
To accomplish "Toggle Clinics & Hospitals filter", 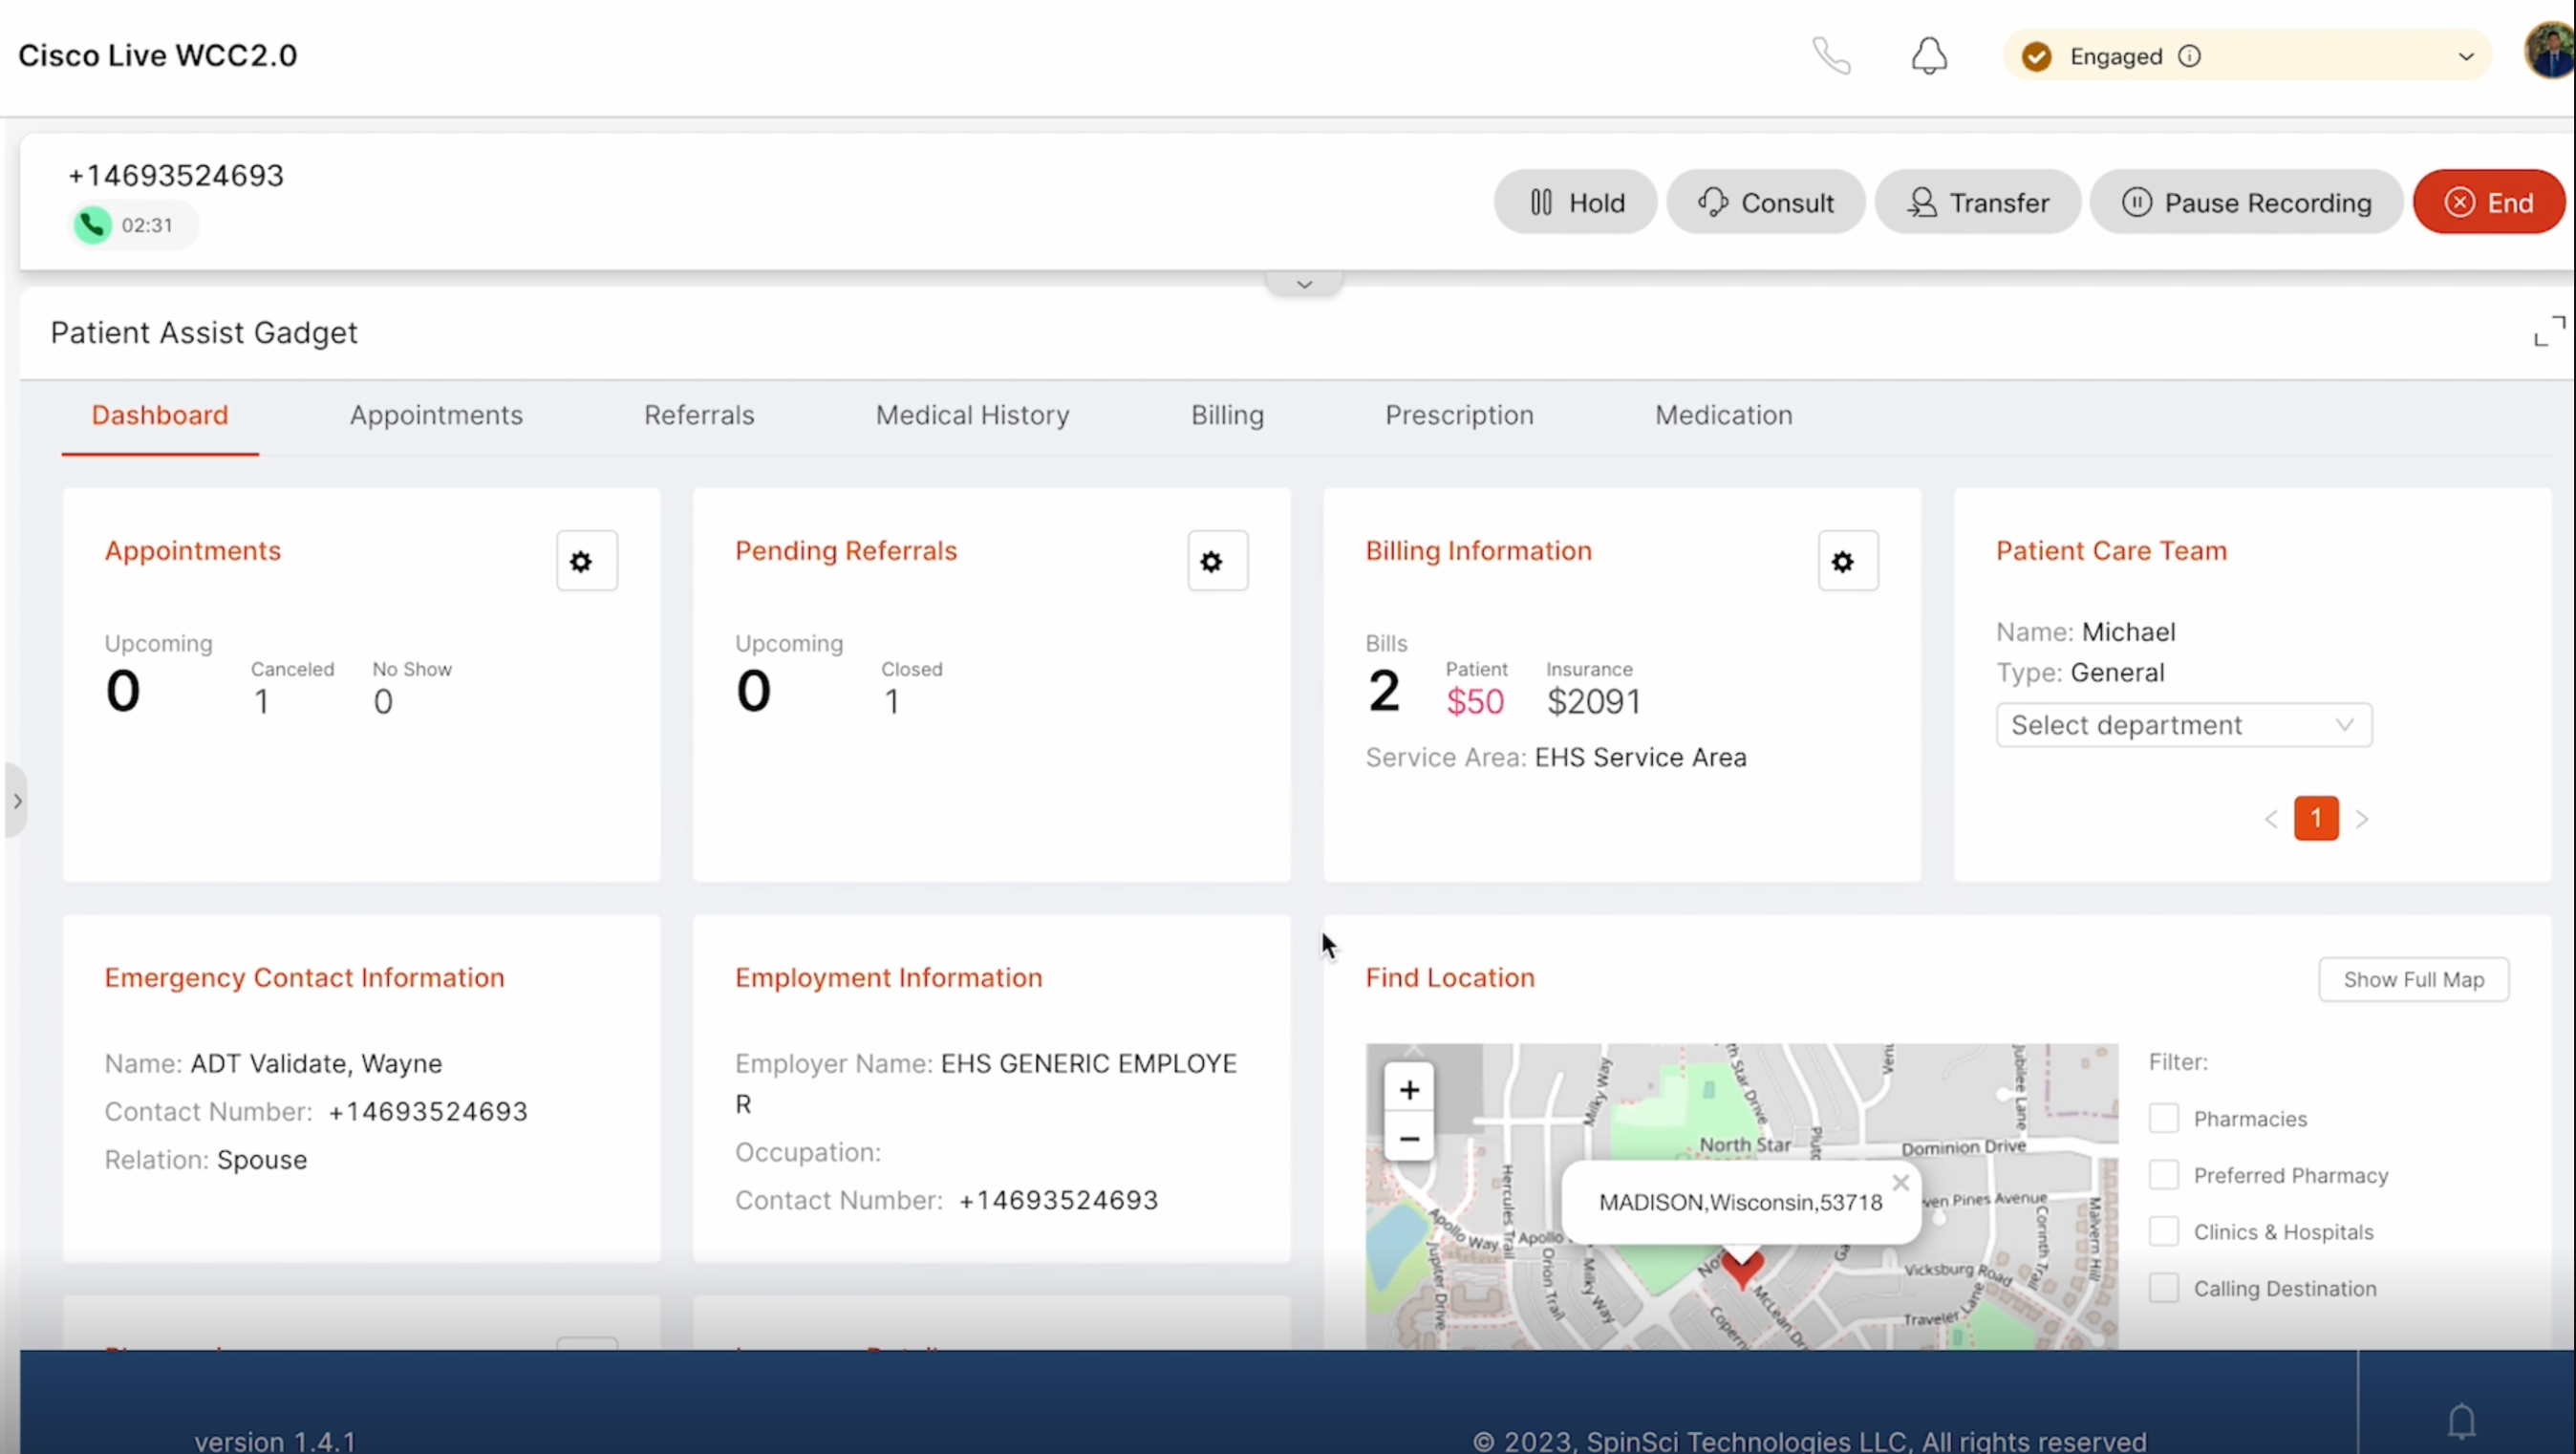I will [2163, 1231].
